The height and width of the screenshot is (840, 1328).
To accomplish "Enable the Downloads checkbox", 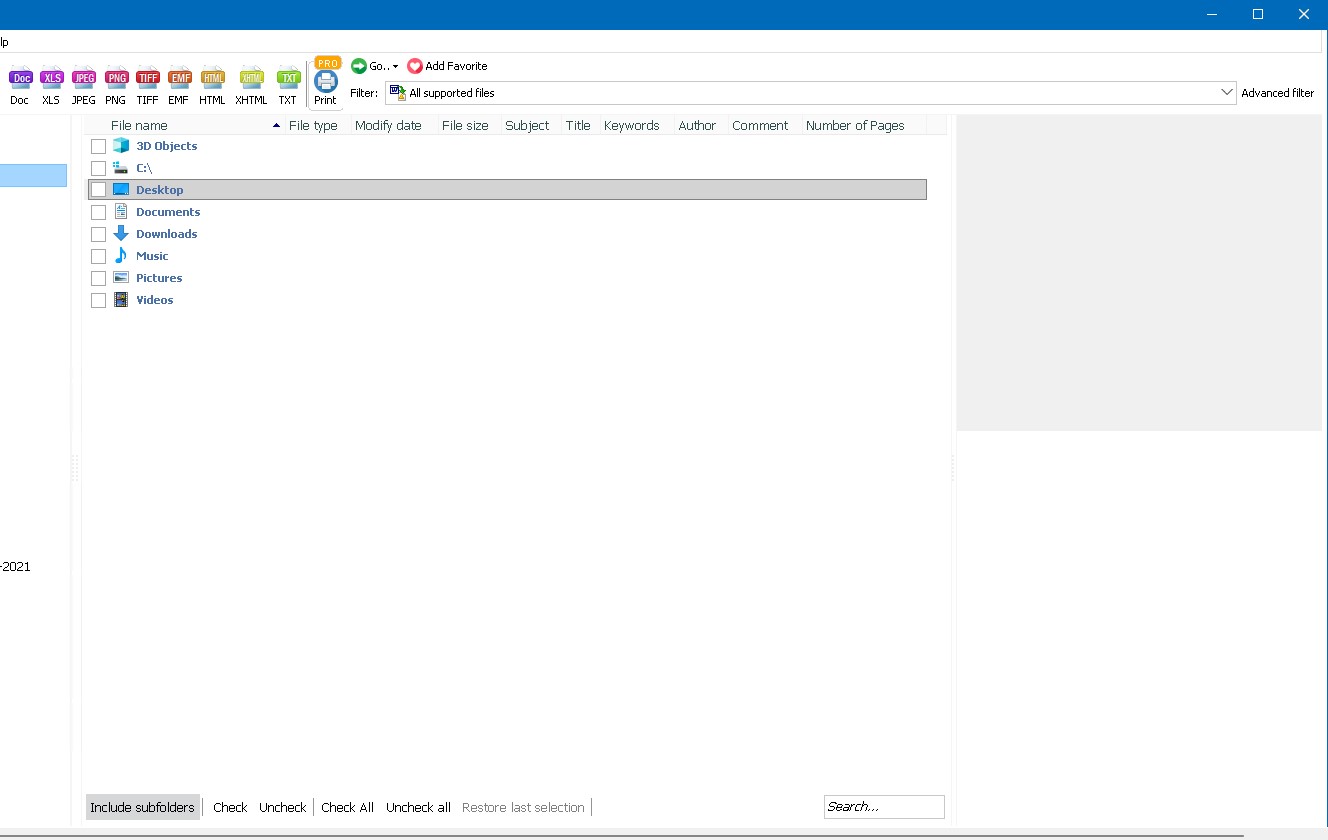I will (x=98, y=234).
